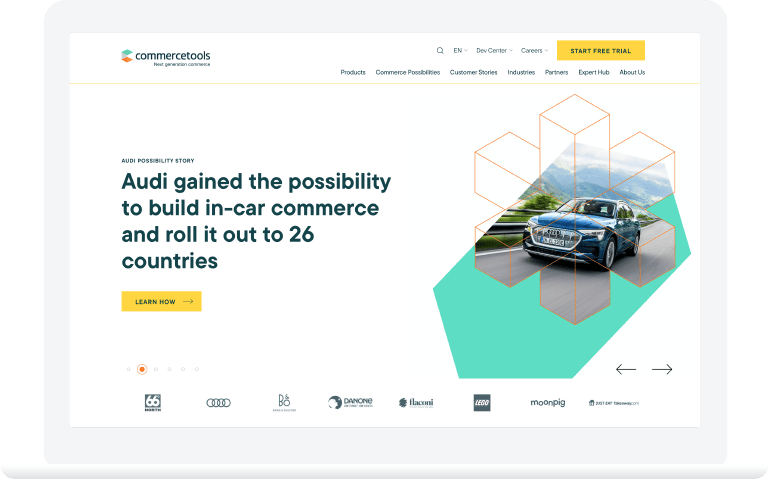Click the 66 North logo
Screen dimensions: 768x480
pyautogui.click(x=153, y=403)
